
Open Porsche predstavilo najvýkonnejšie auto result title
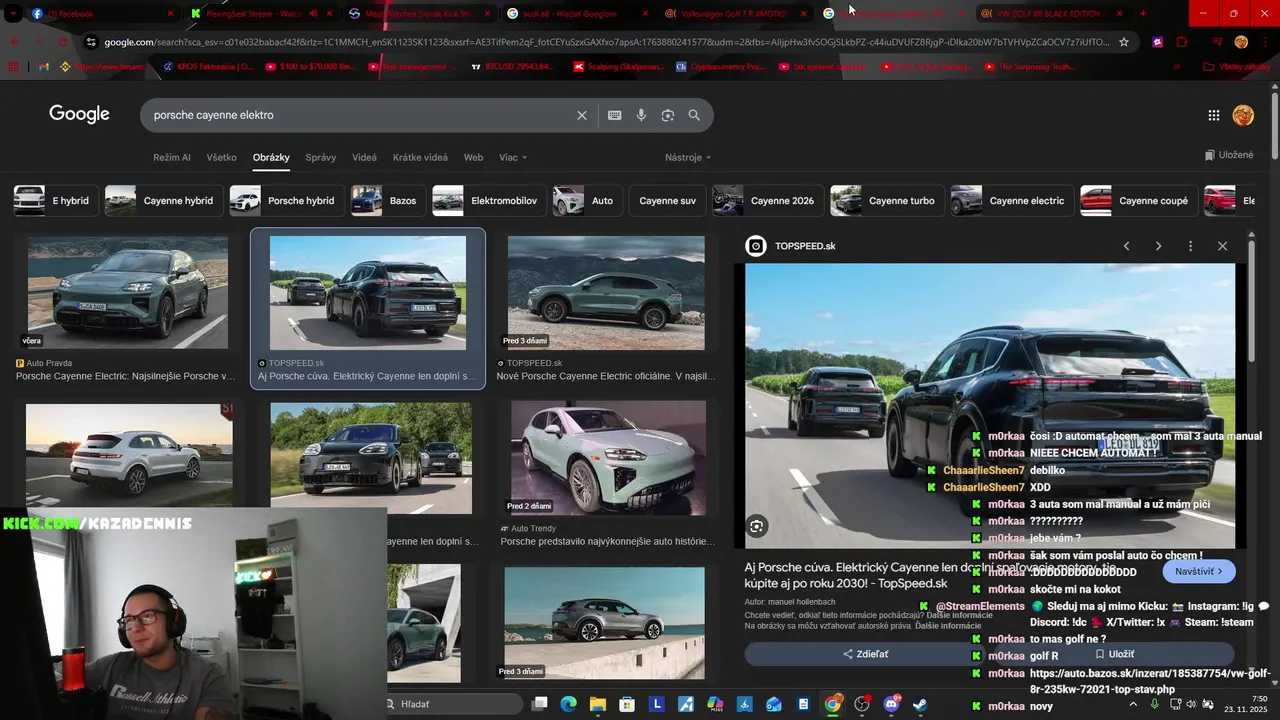click(x=608, y=541)
